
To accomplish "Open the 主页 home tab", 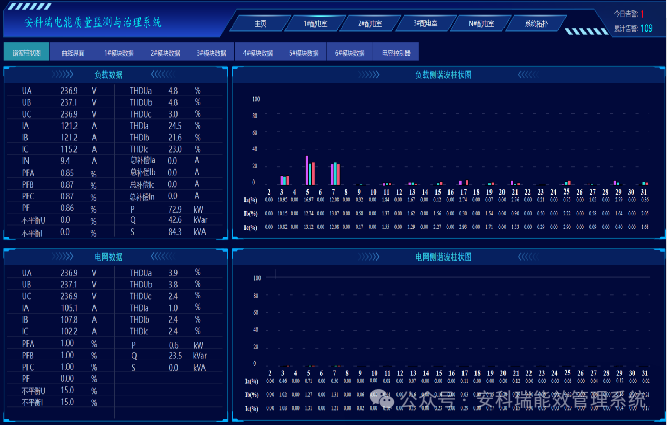I will click(x=260, y=23).
